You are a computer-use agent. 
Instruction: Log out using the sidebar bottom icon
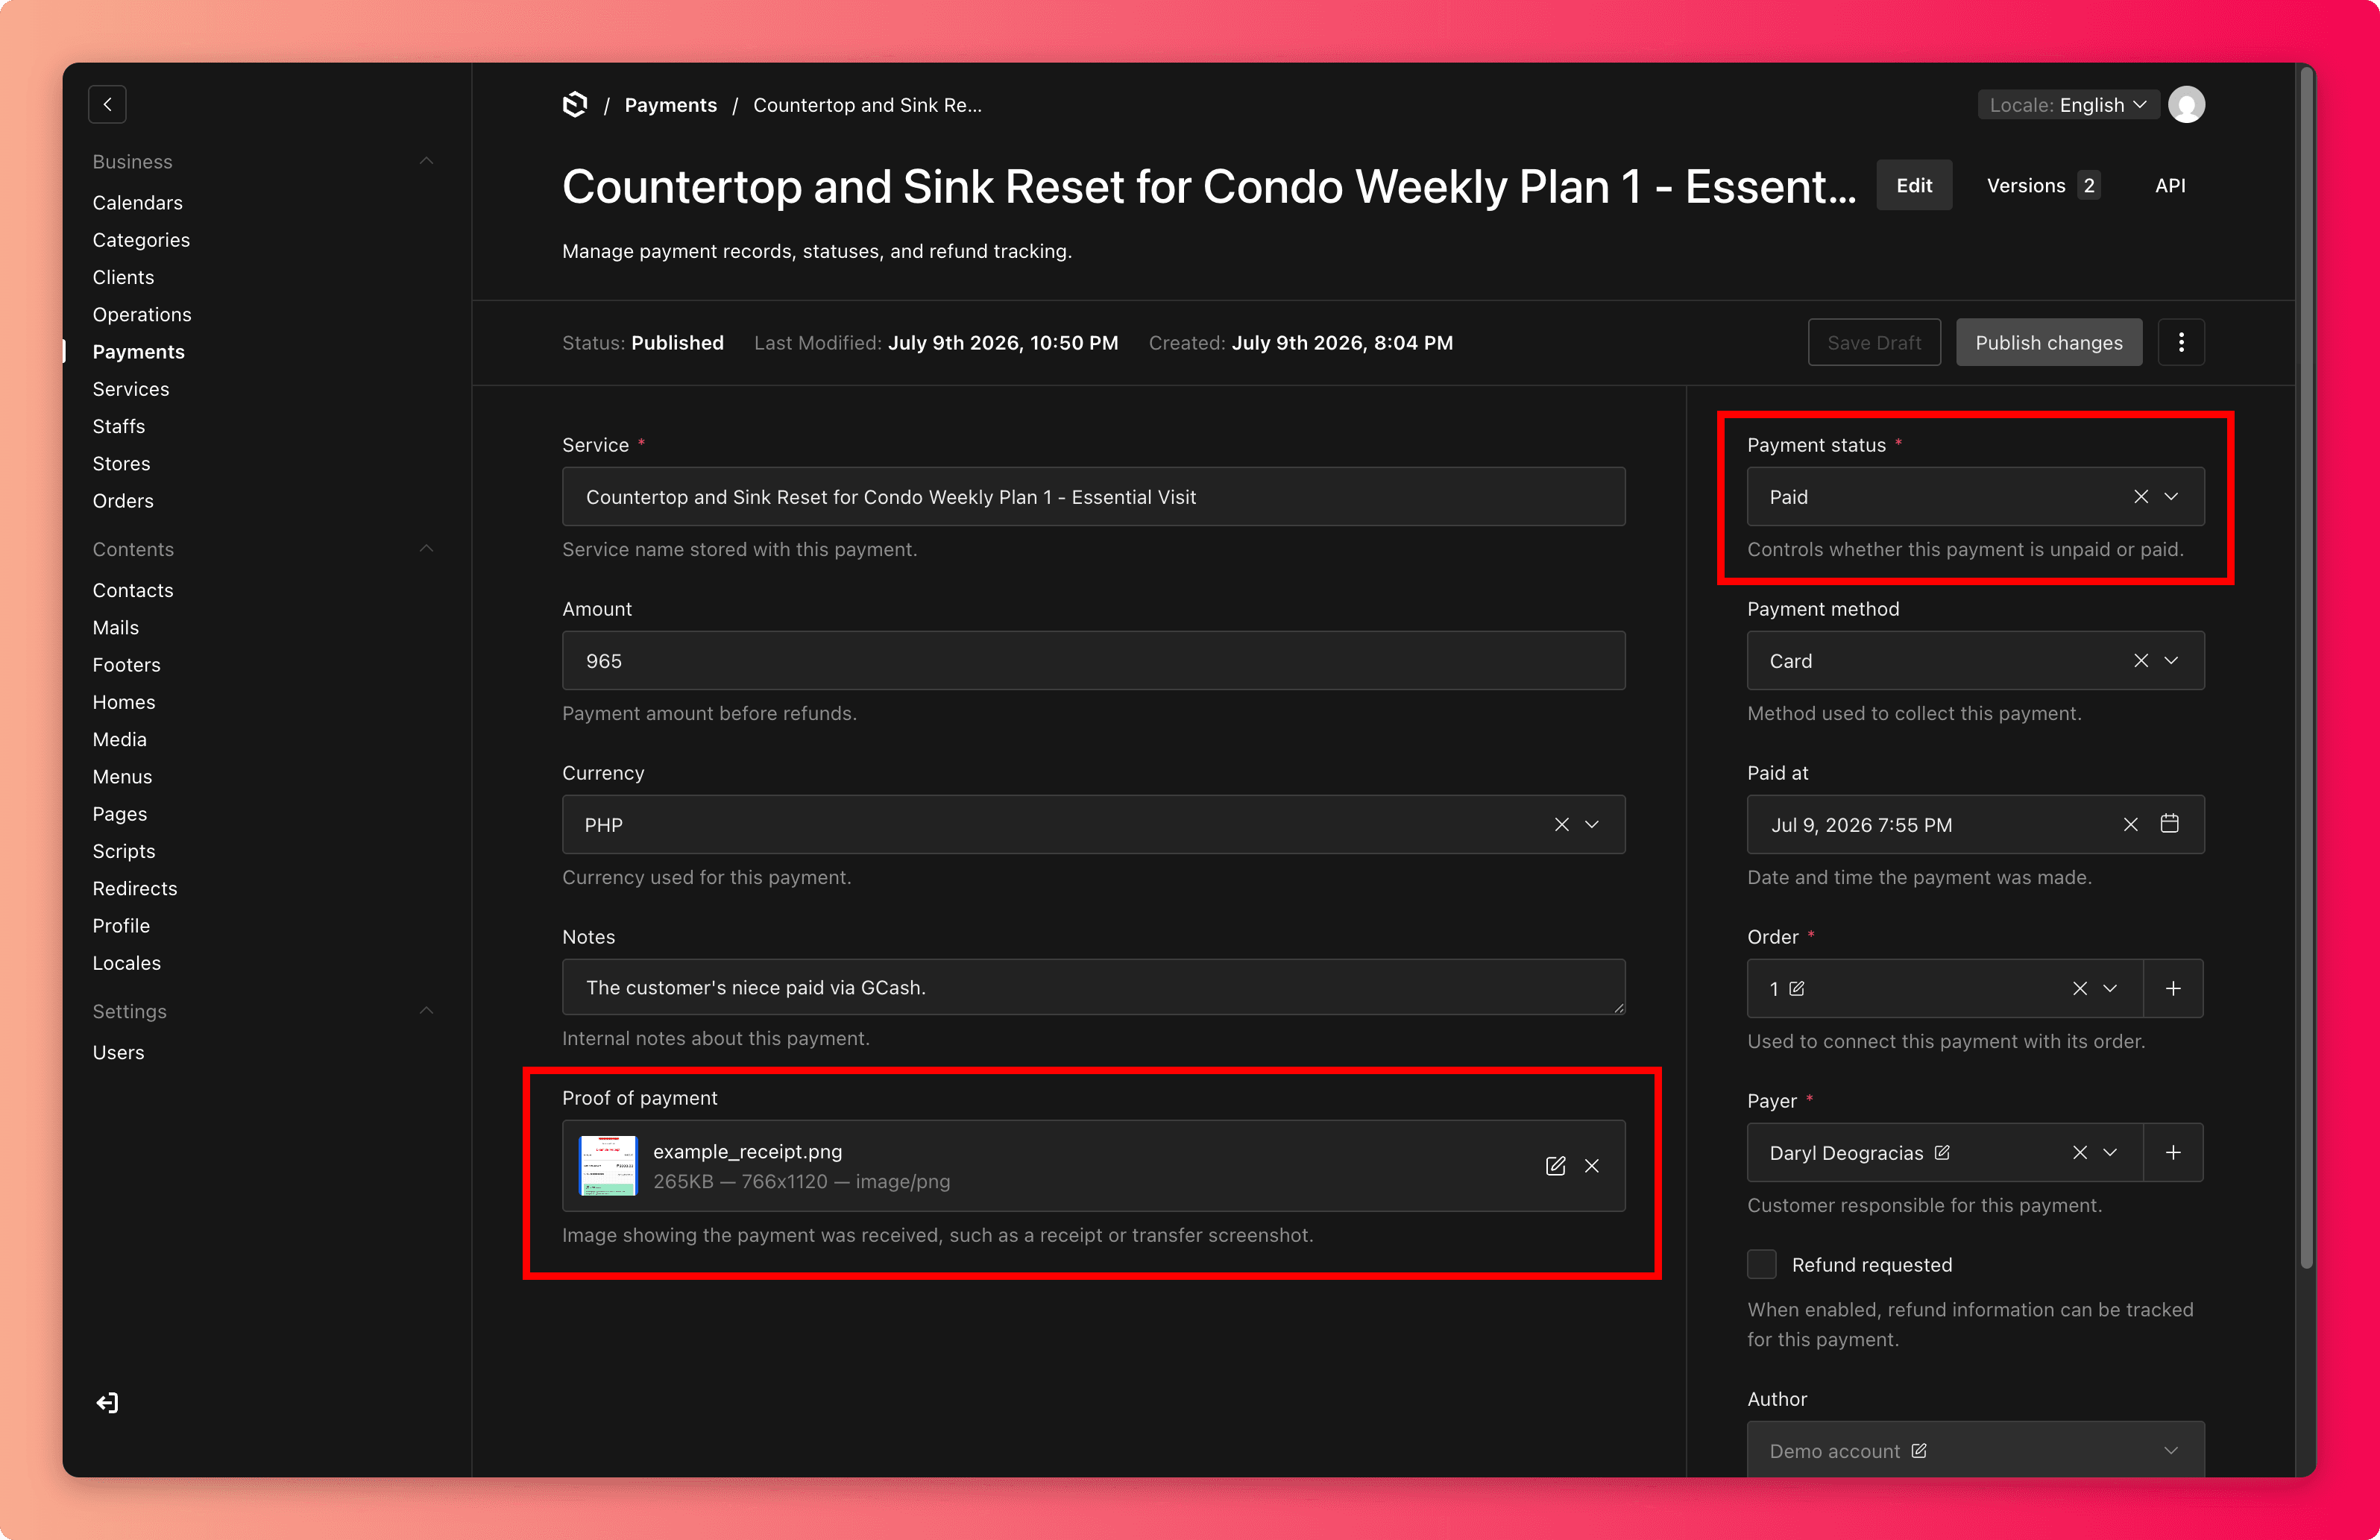(107, 1402)
